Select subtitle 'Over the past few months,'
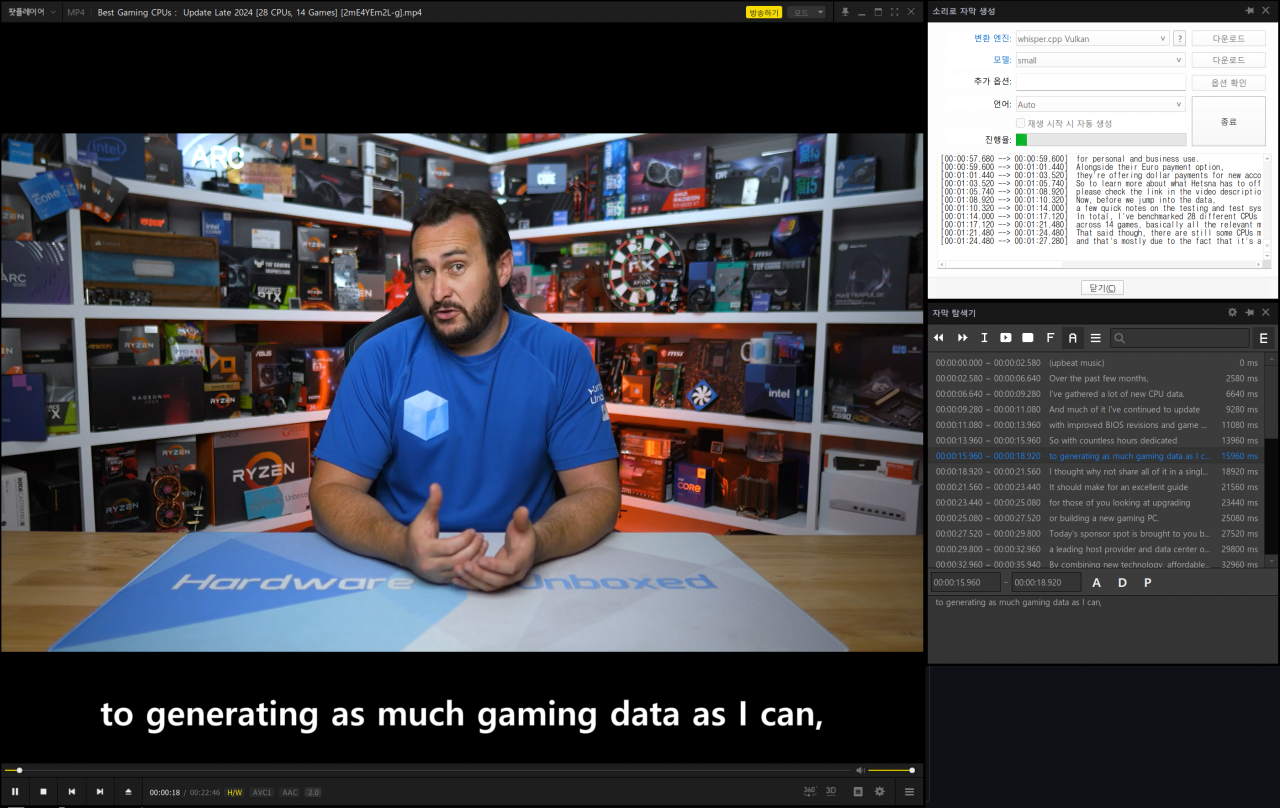Screen dimensions: 1280x808 click(x=1098, y=379)
